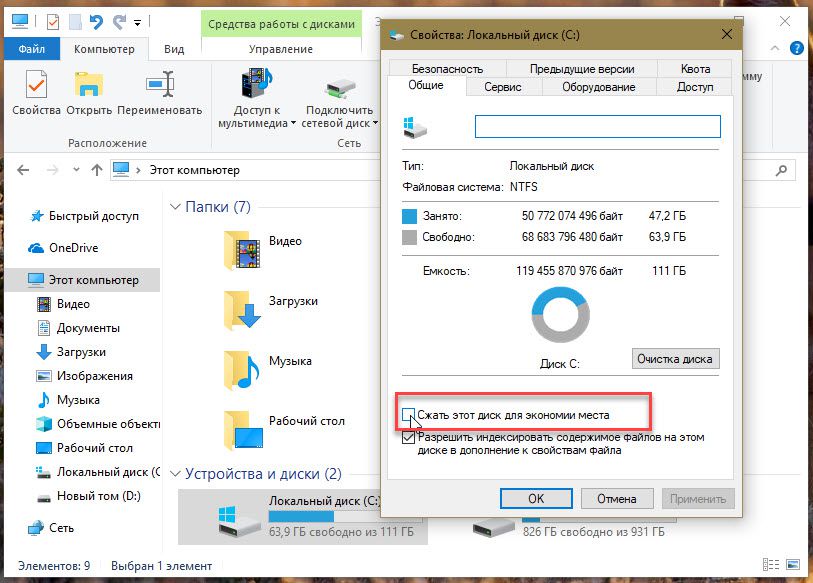This screenshot has height=583, width=813.
Task: Open the Видео folder icon
Action: coord(243,249)
